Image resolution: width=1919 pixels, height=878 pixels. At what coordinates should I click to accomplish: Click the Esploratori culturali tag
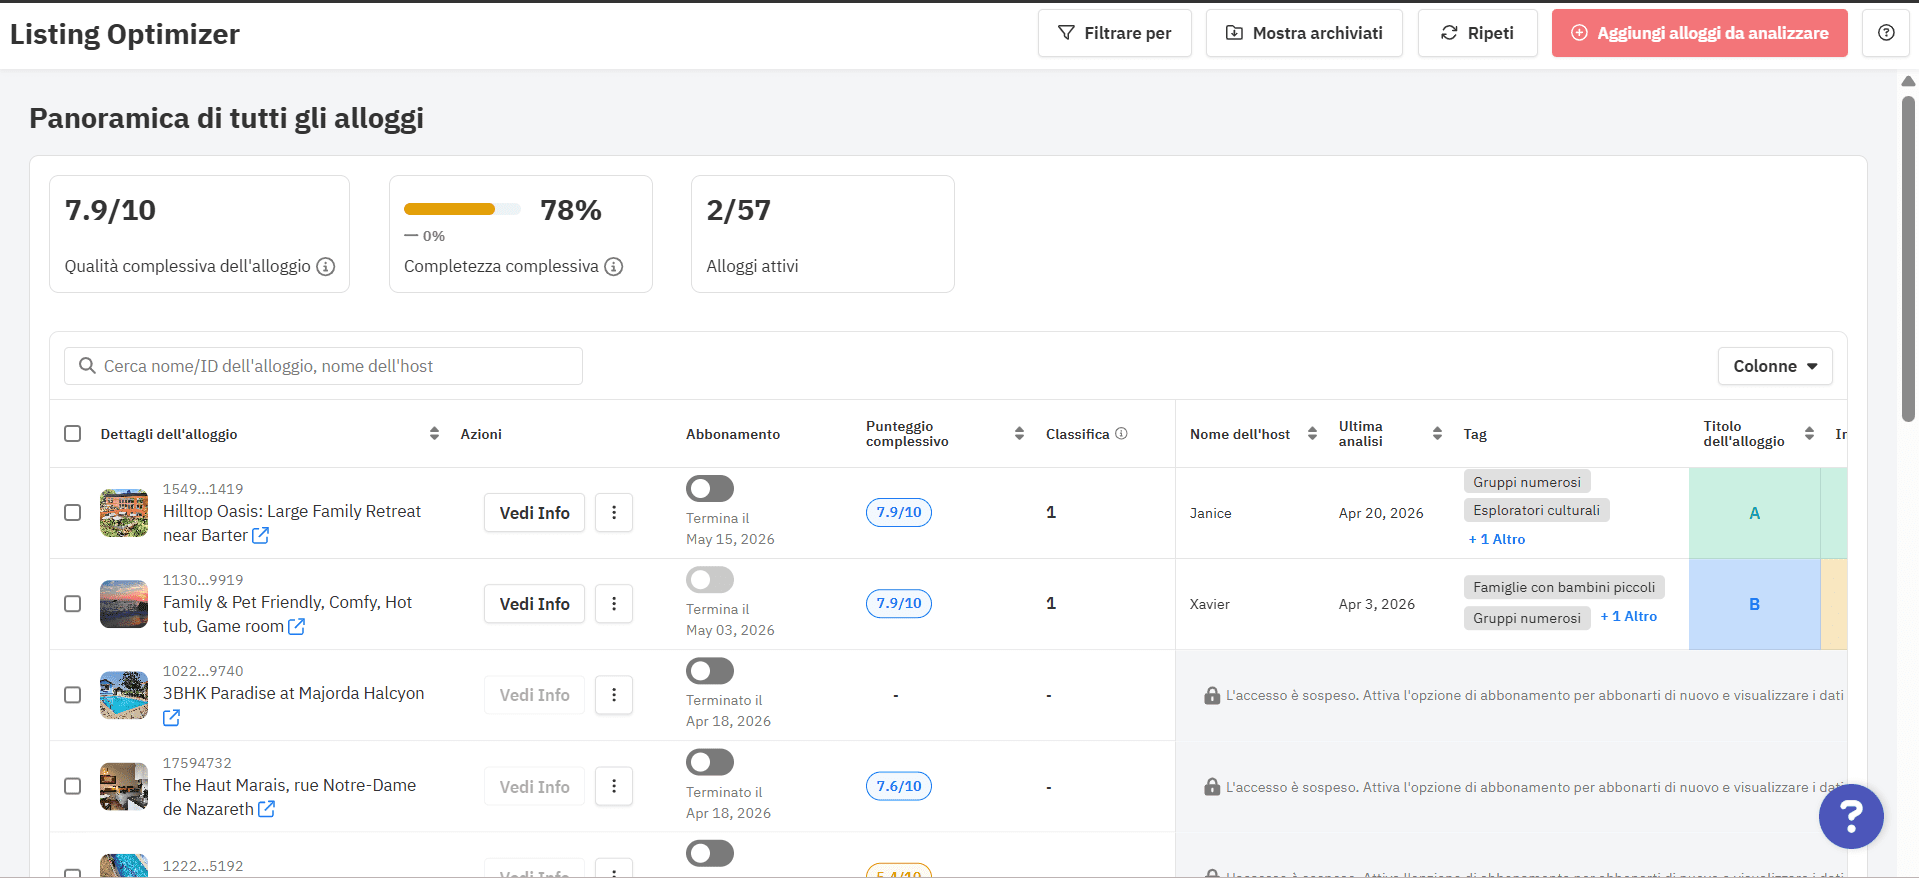click(x=1536, y=510)
